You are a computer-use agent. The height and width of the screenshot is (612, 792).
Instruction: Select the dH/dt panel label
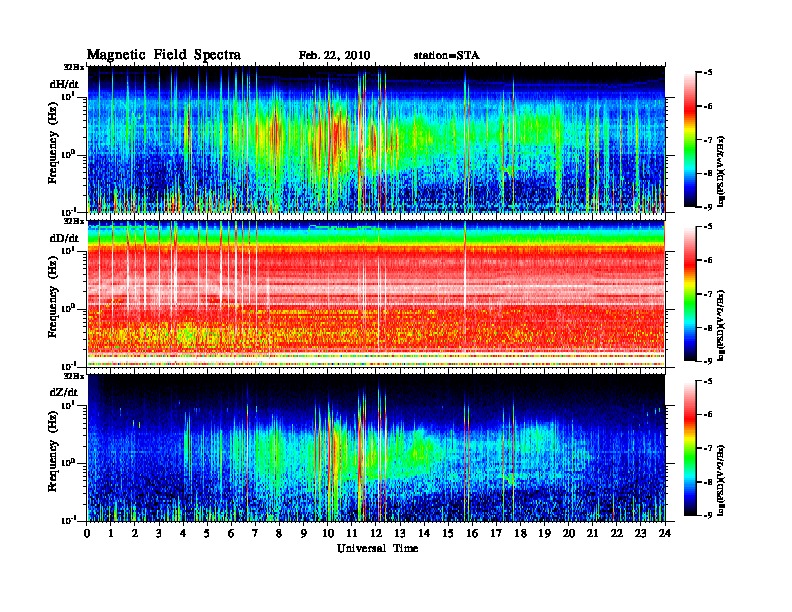64,84
